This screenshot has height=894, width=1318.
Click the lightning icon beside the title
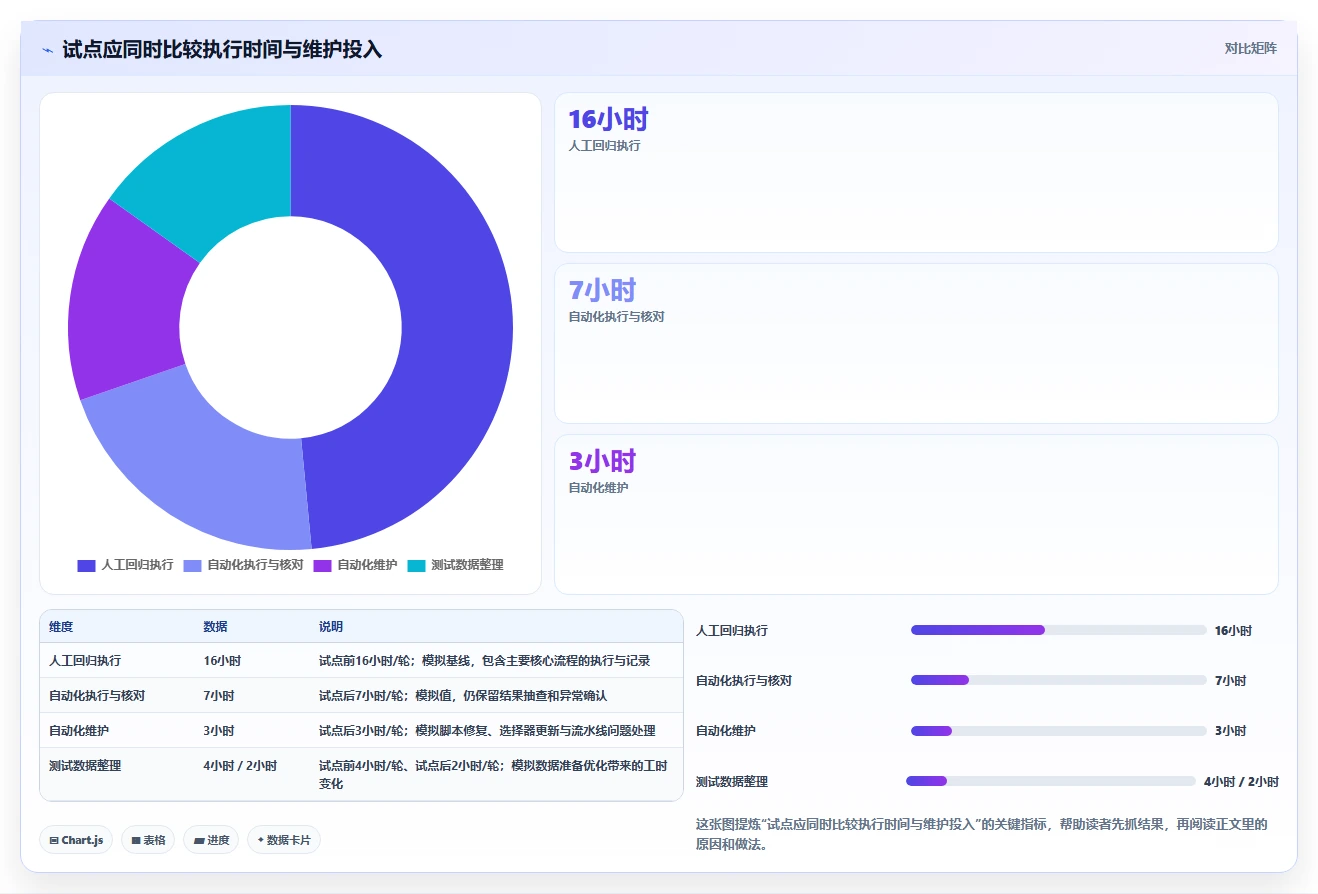point(47,50)
